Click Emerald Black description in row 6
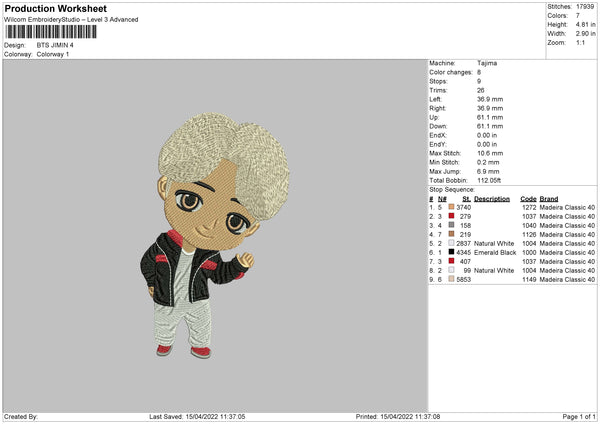The image size is (600, 424). pos(495,252)
